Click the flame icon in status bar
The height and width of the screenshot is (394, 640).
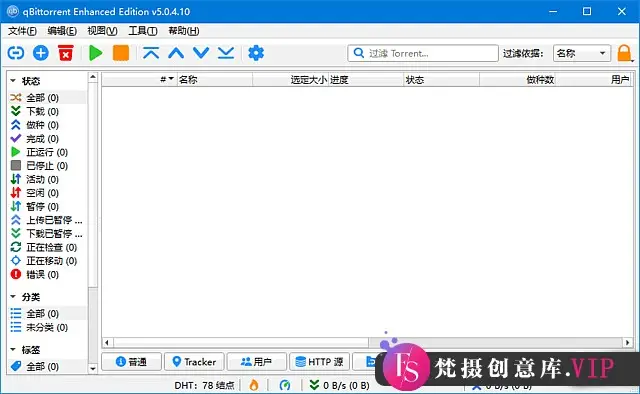(254, 385)
